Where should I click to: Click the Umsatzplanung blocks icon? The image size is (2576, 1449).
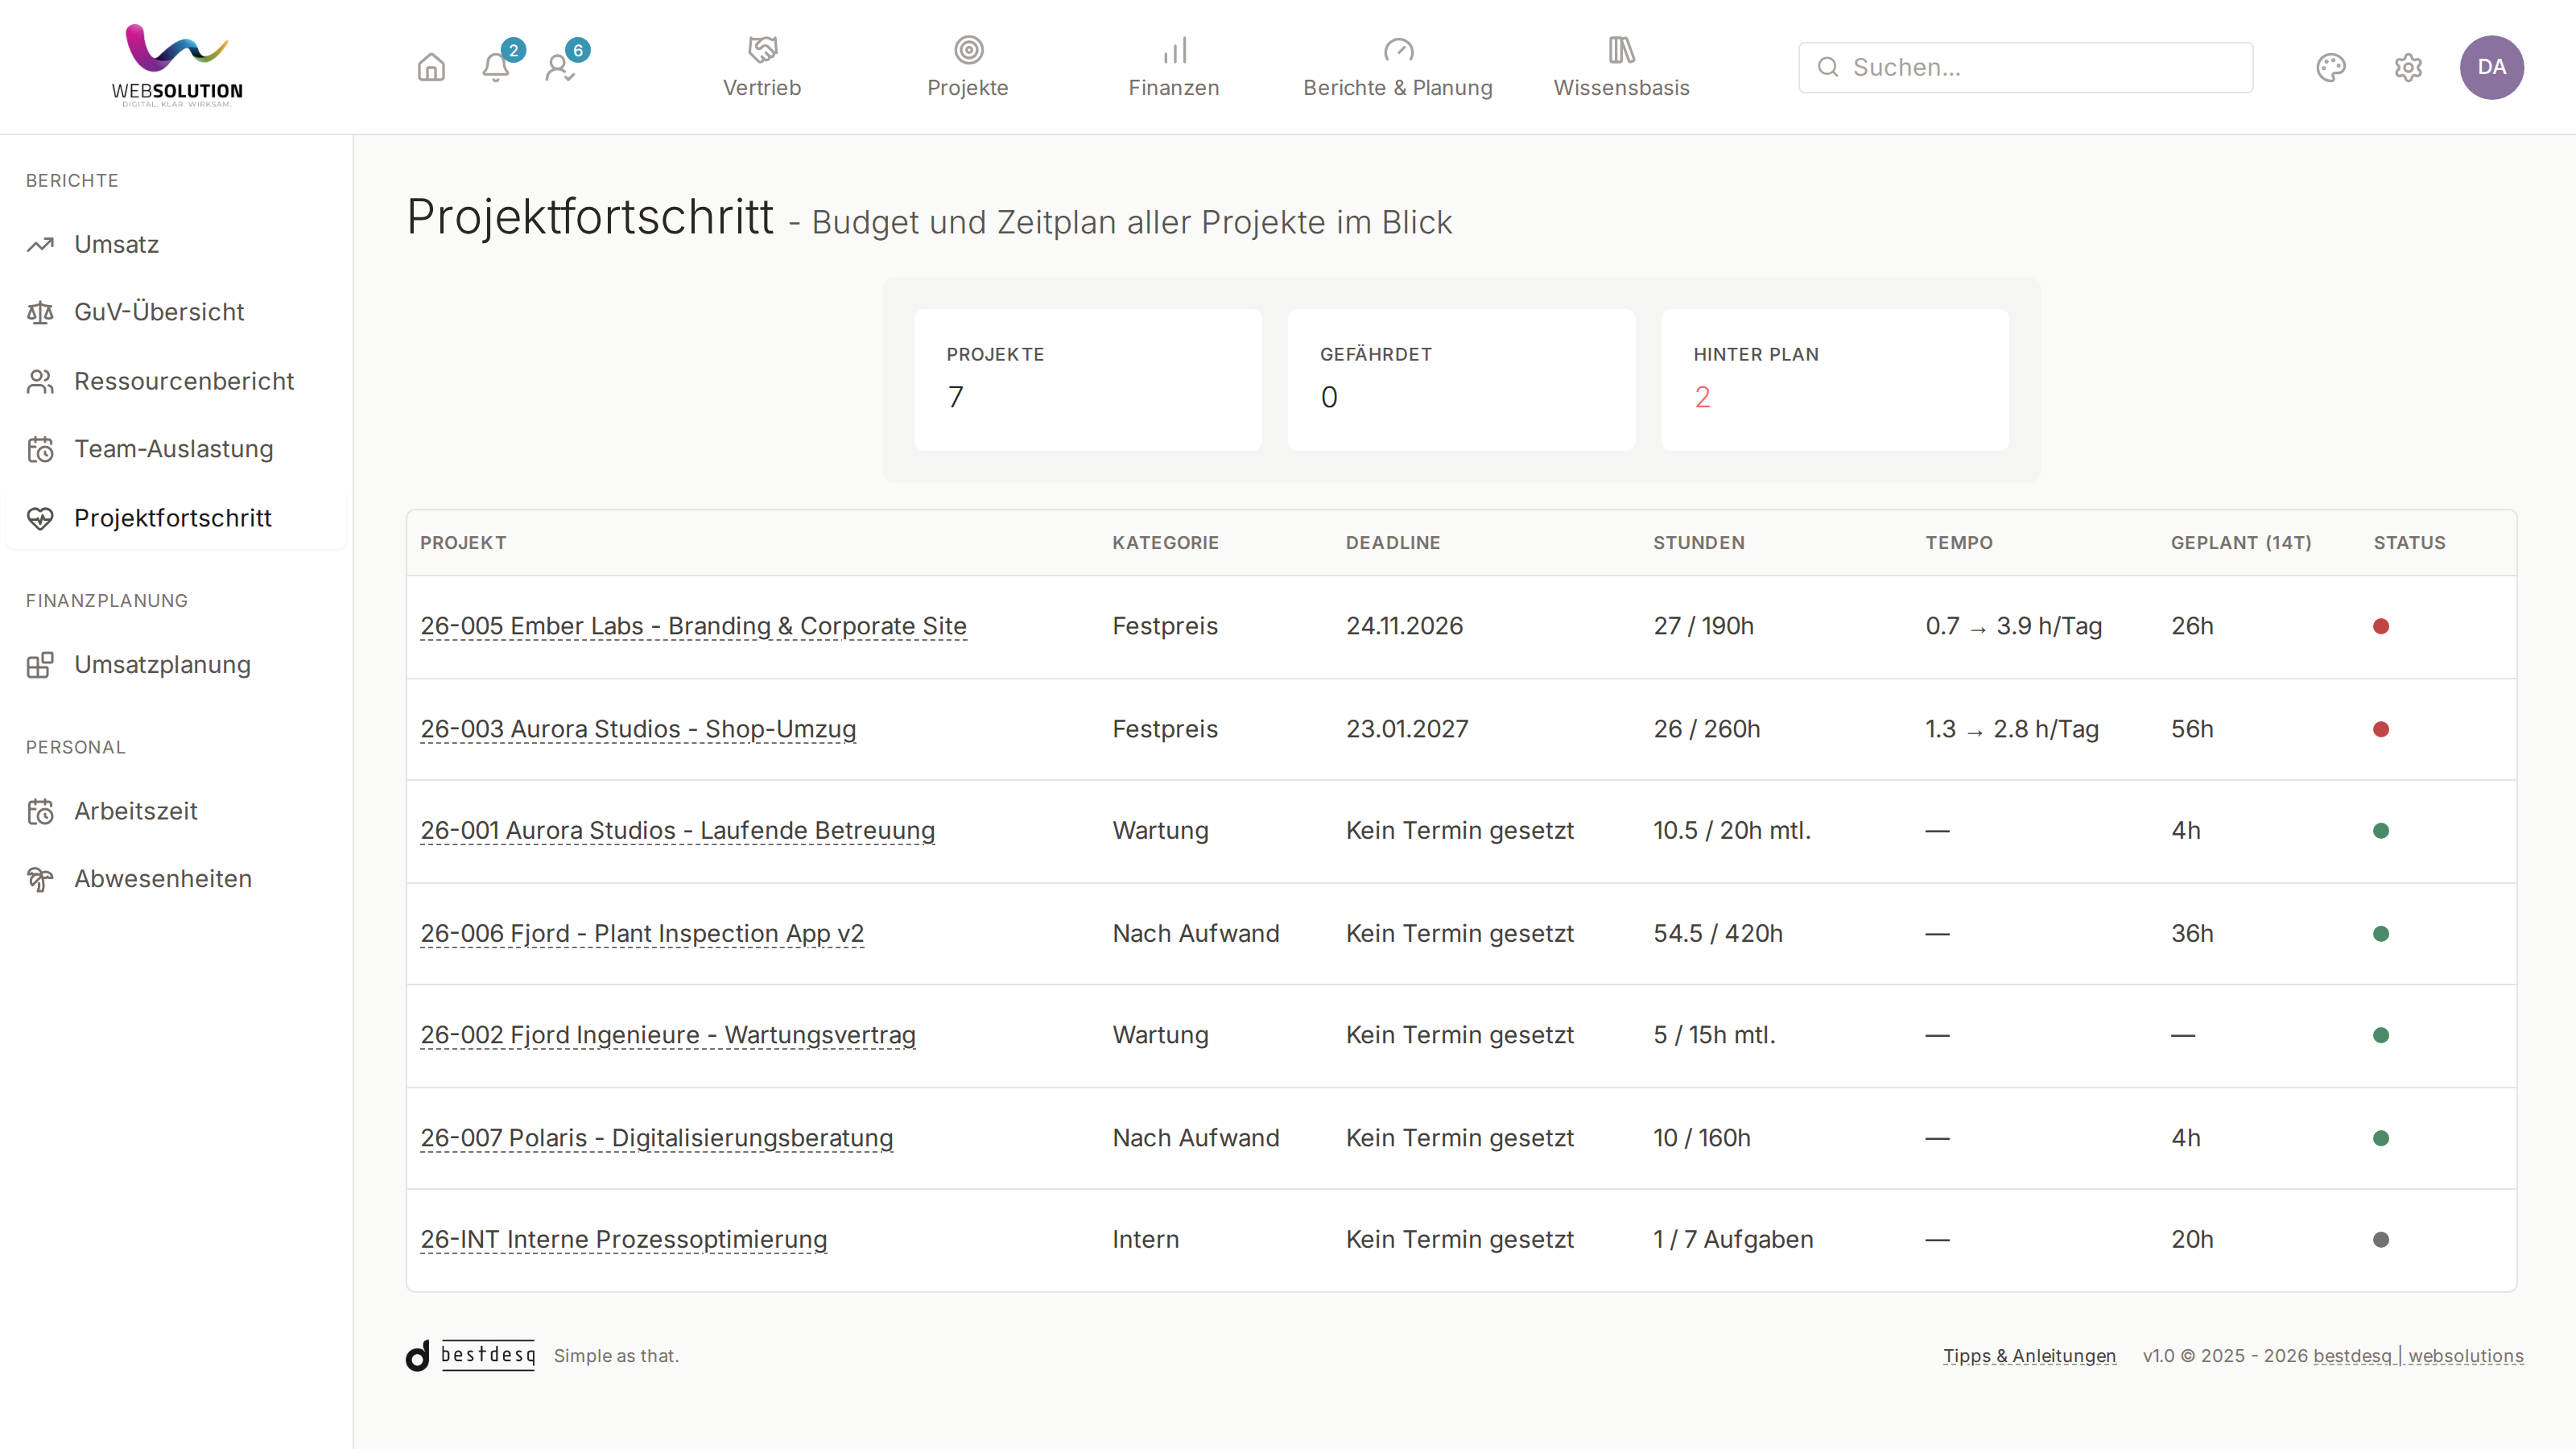(40, 665)
